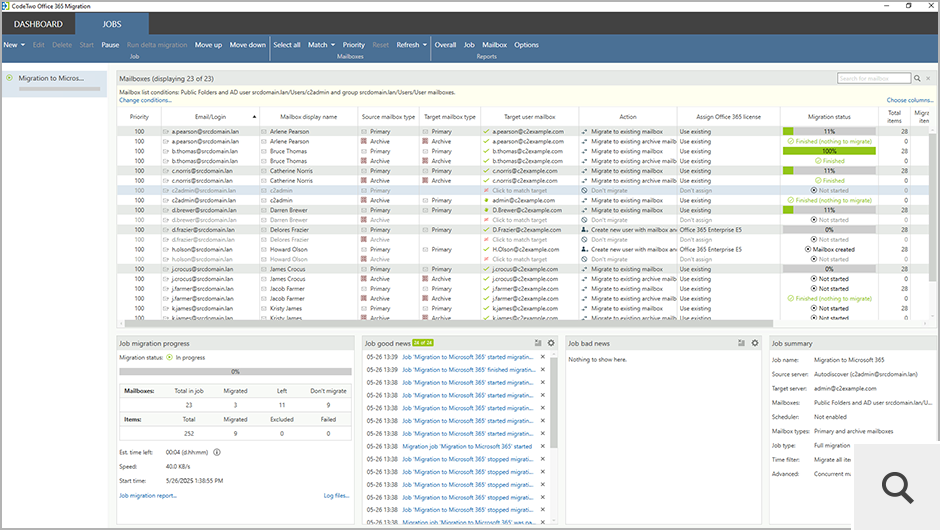Image resolution: width=940 pixels, height=530 pixels.
Task: Click info icon beside estimated time left
Action: 217,452
